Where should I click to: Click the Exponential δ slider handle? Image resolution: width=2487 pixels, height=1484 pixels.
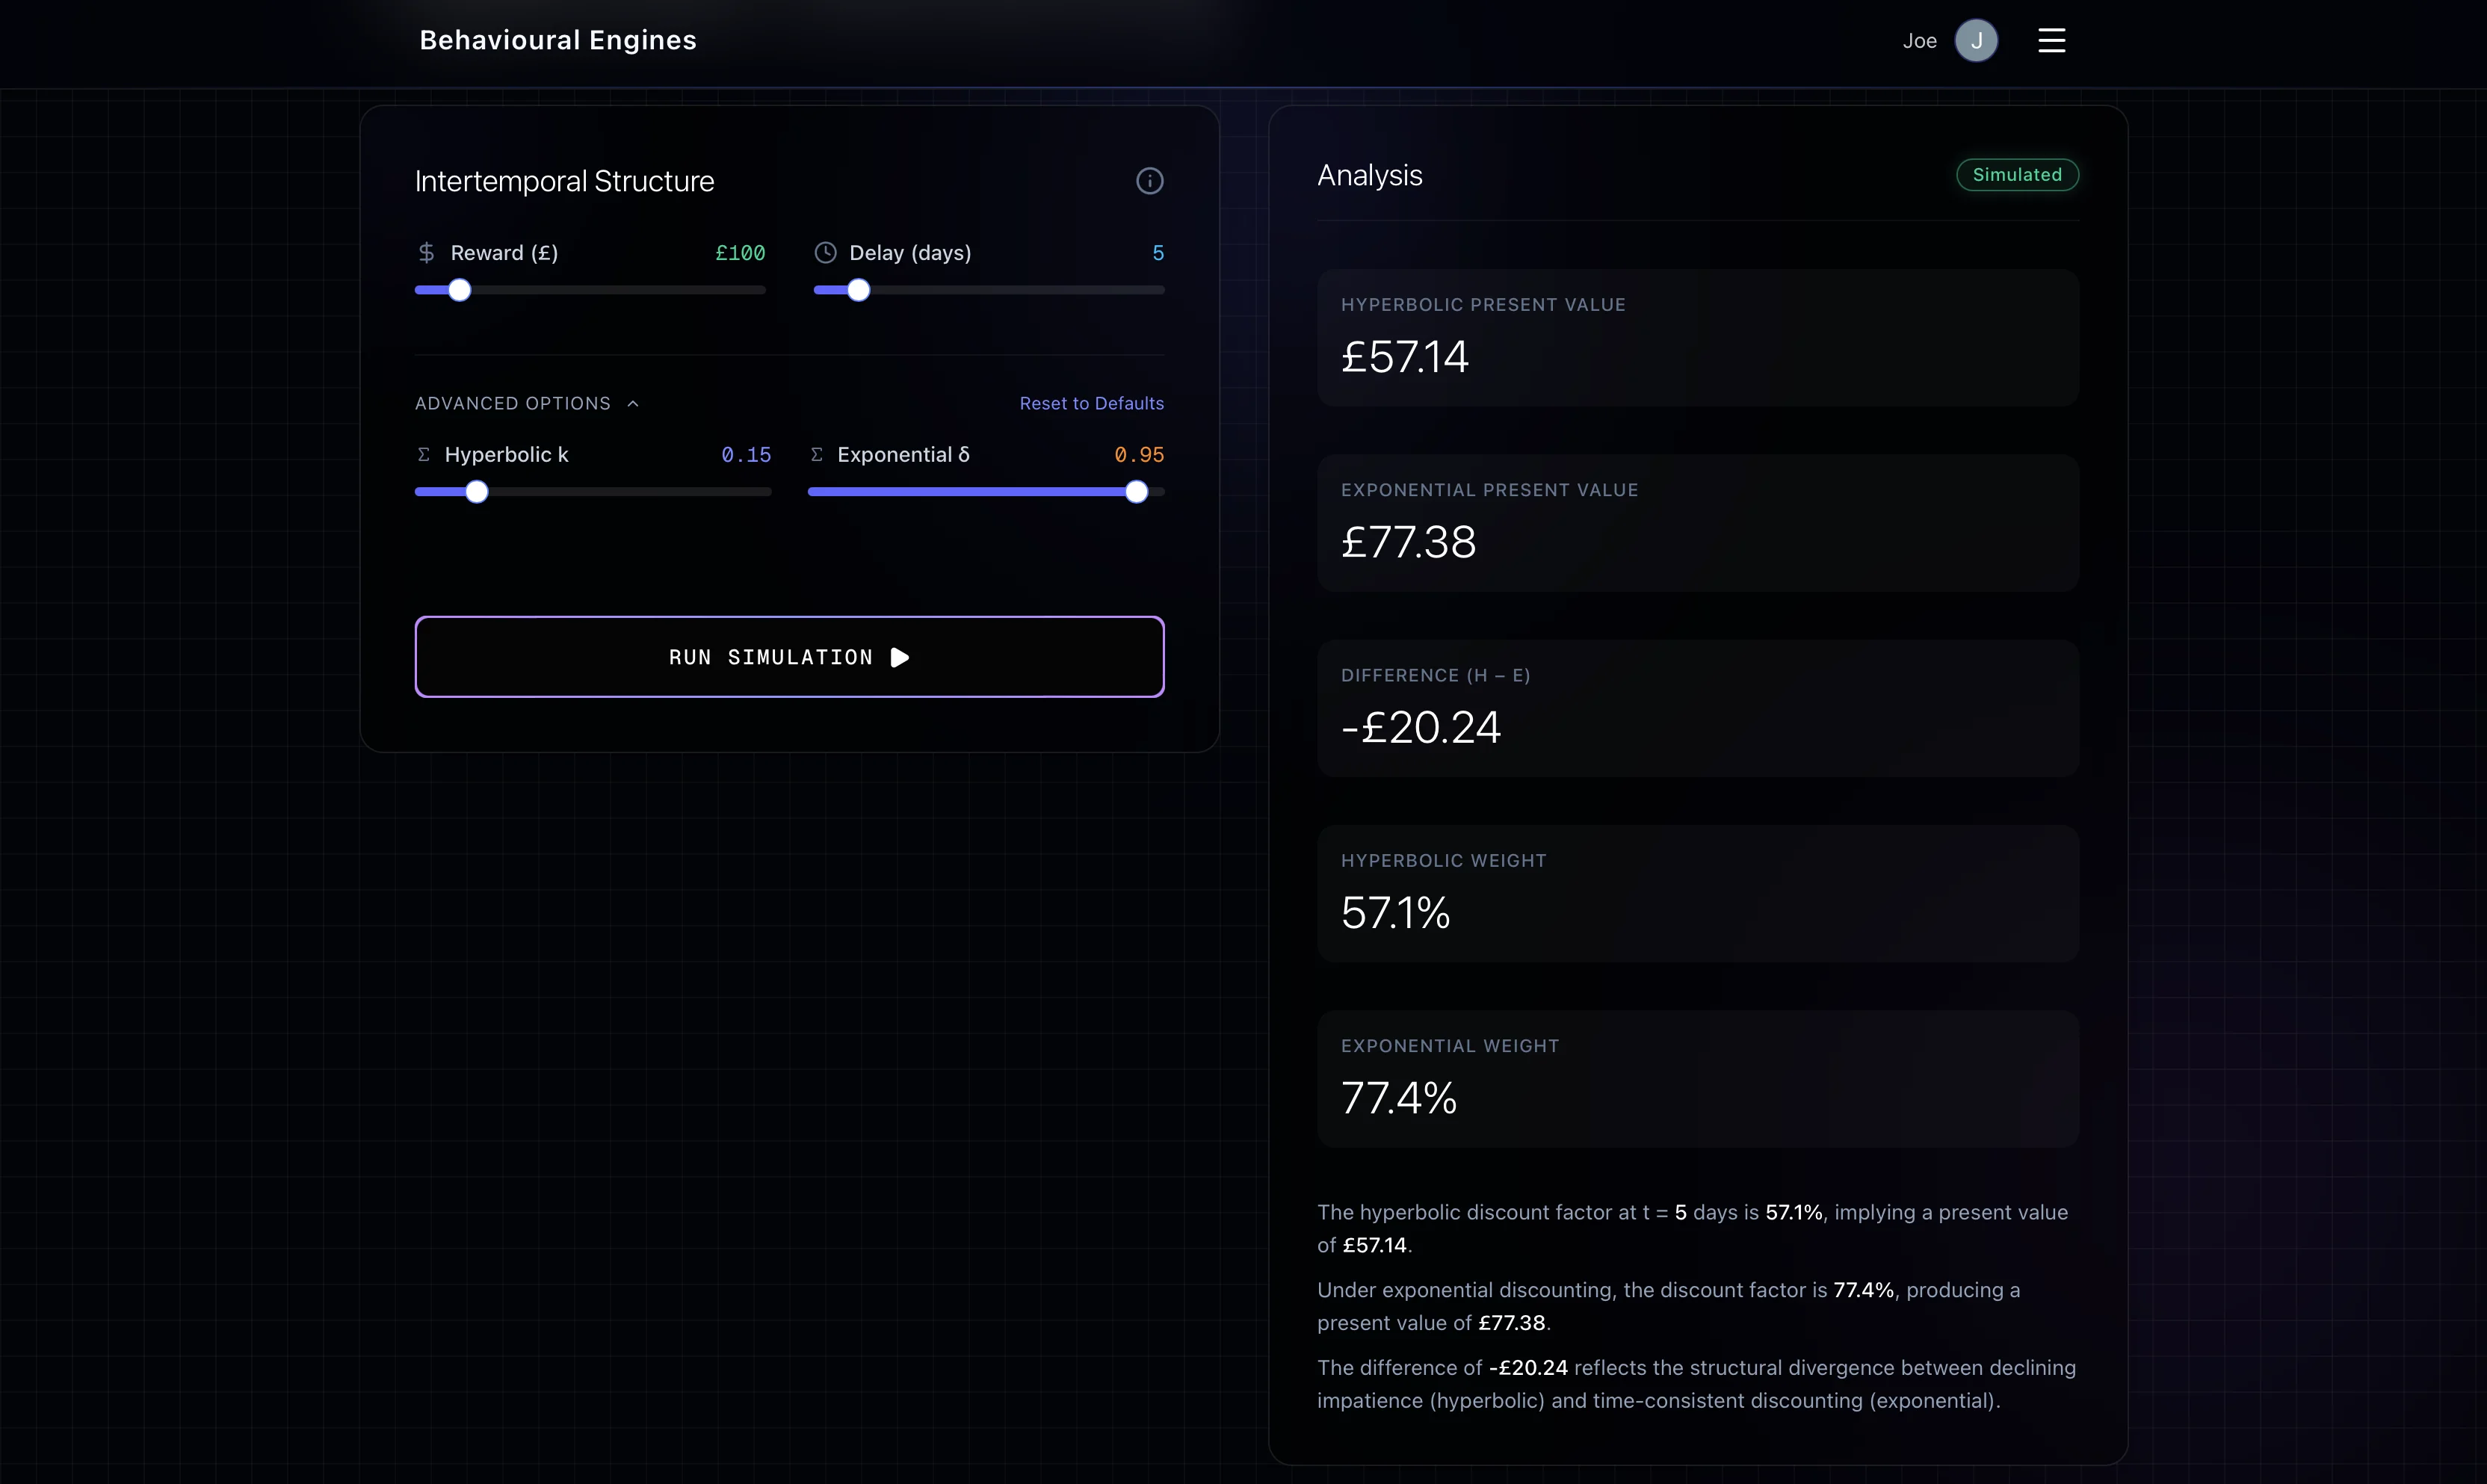coord(1136,492)
